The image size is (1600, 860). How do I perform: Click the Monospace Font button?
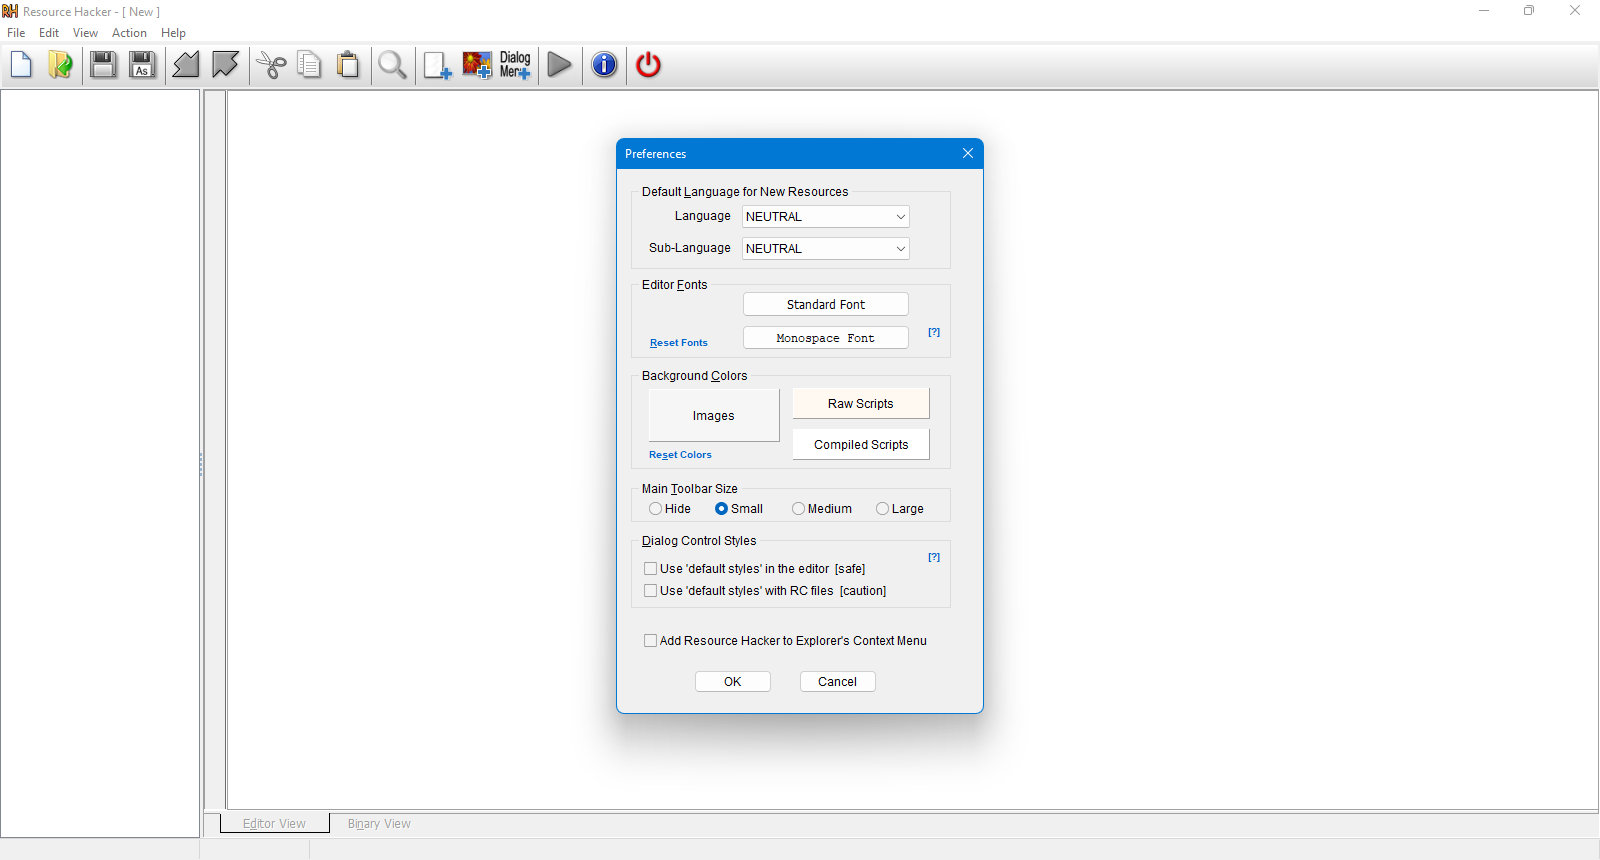[x=826, y=338]
